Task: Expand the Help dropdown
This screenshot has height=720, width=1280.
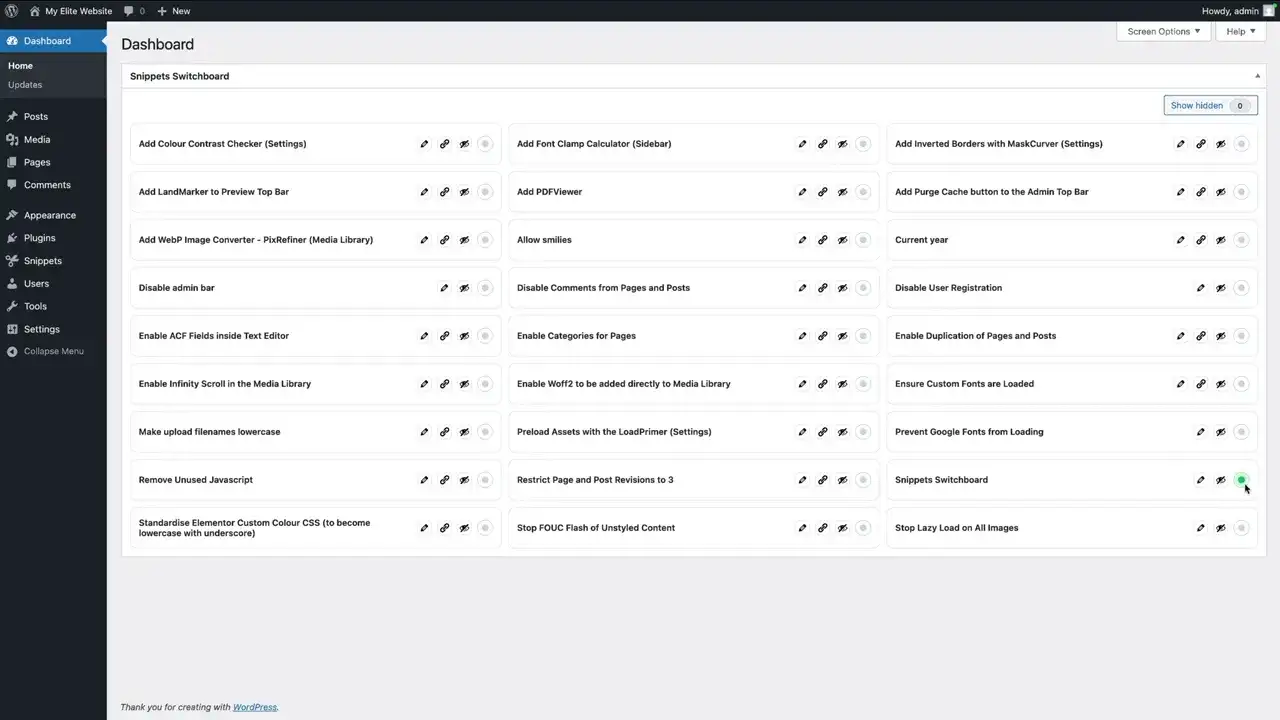Action: click(1239, 31)
